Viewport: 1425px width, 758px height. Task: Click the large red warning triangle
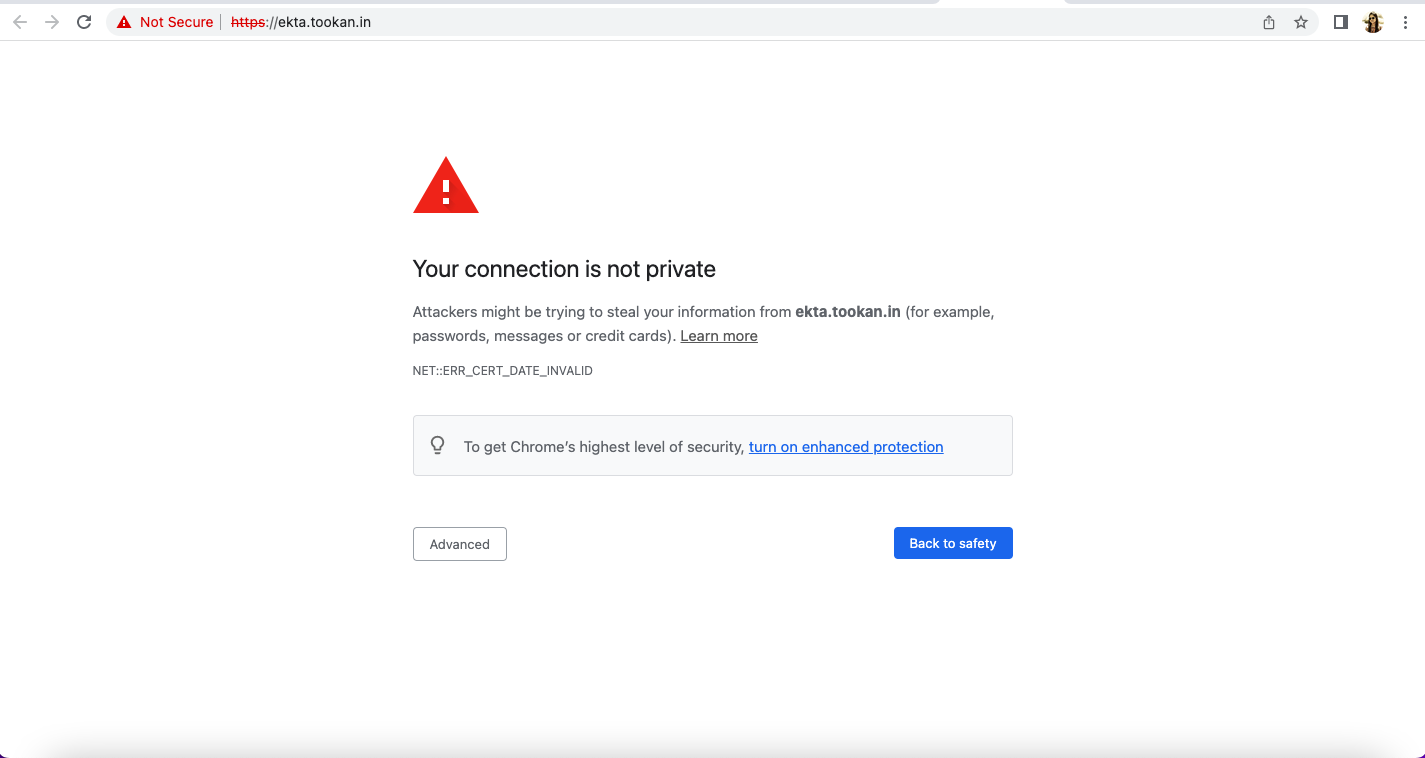coord(446,185)
